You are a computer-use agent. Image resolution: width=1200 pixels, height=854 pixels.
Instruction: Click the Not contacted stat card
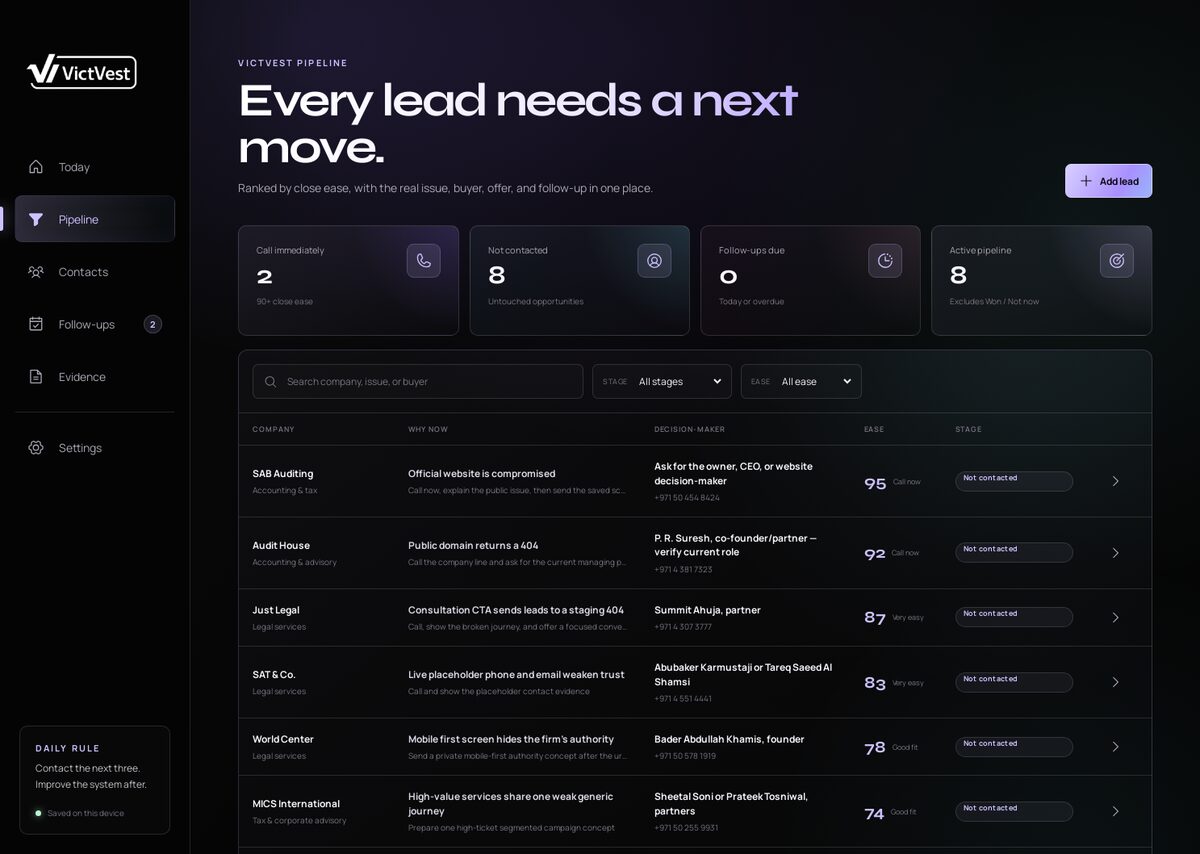579,280
